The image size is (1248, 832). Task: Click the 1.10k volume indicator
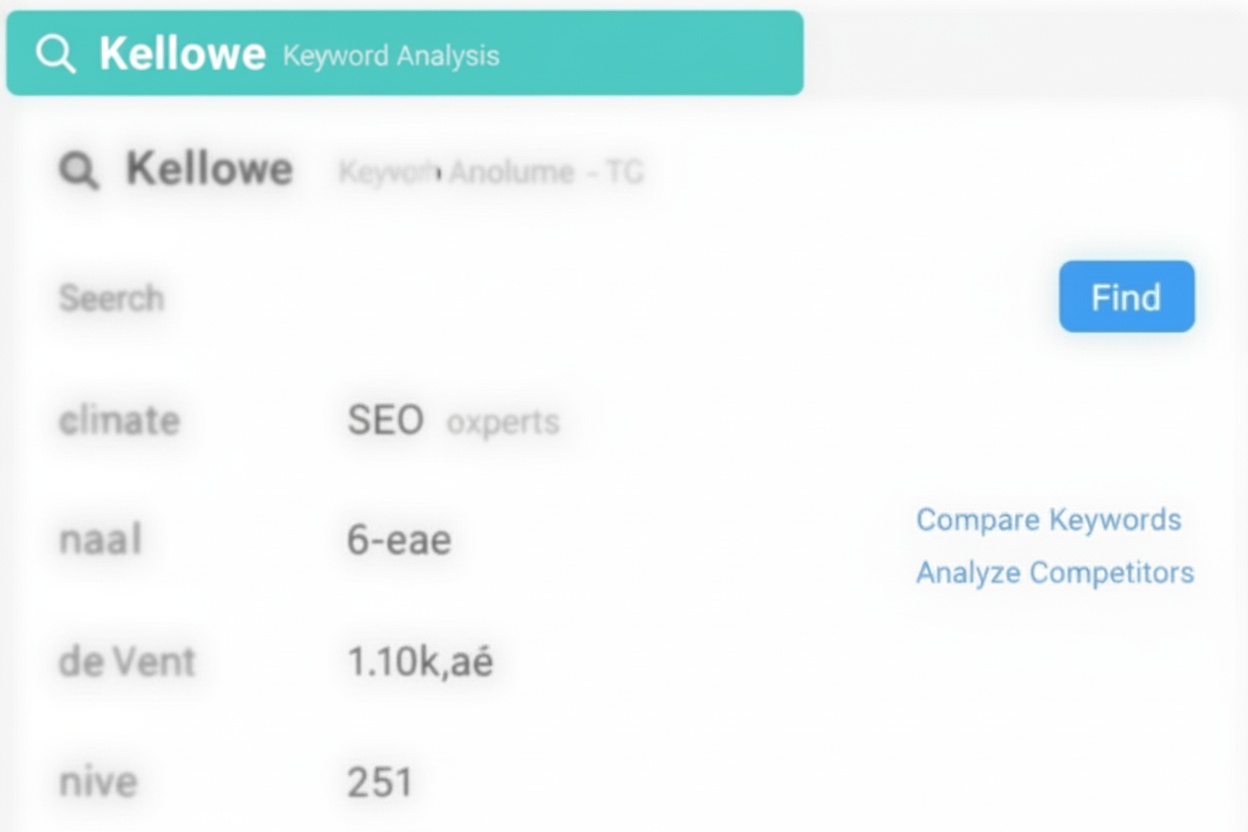(x=420, y=661)
